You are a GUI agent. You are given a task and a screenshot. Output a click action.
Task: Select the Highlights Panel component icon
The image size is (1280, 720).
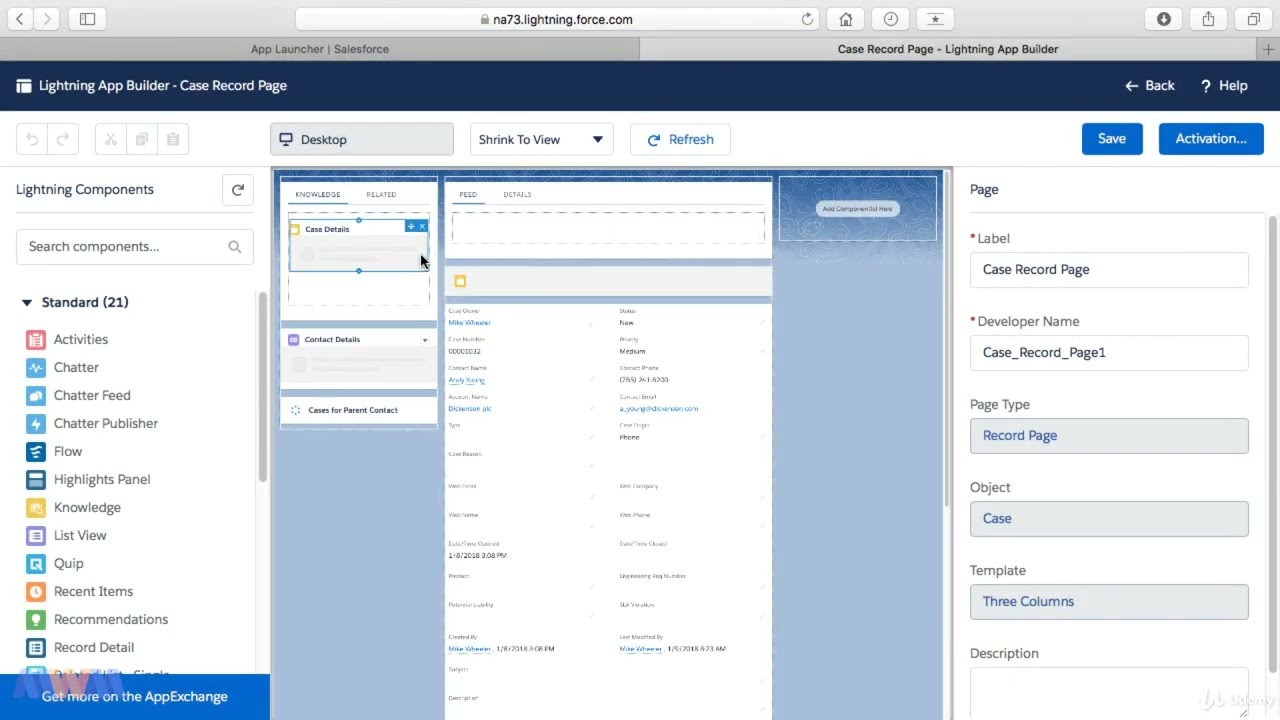tap(36, 480)
